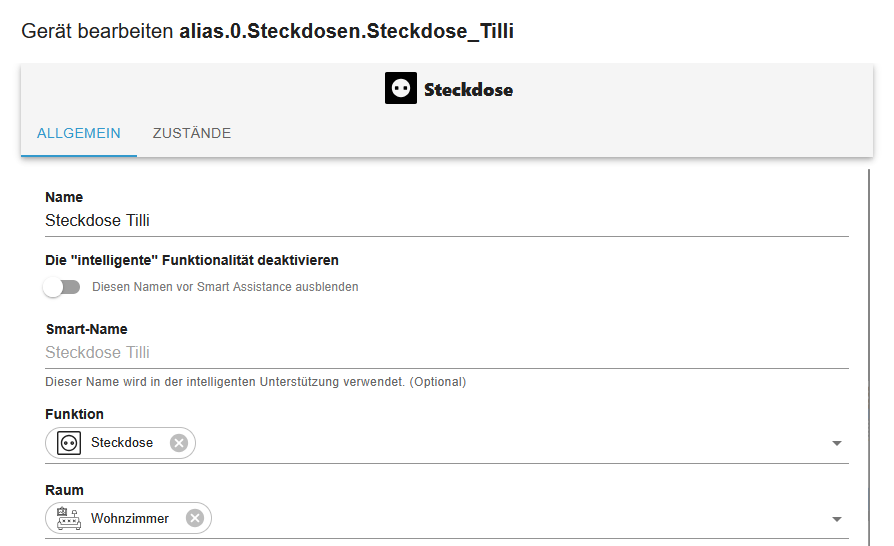Open the ZUSTÄNDE tab
The height and width of the screenshot is (546, 894).
192,133
